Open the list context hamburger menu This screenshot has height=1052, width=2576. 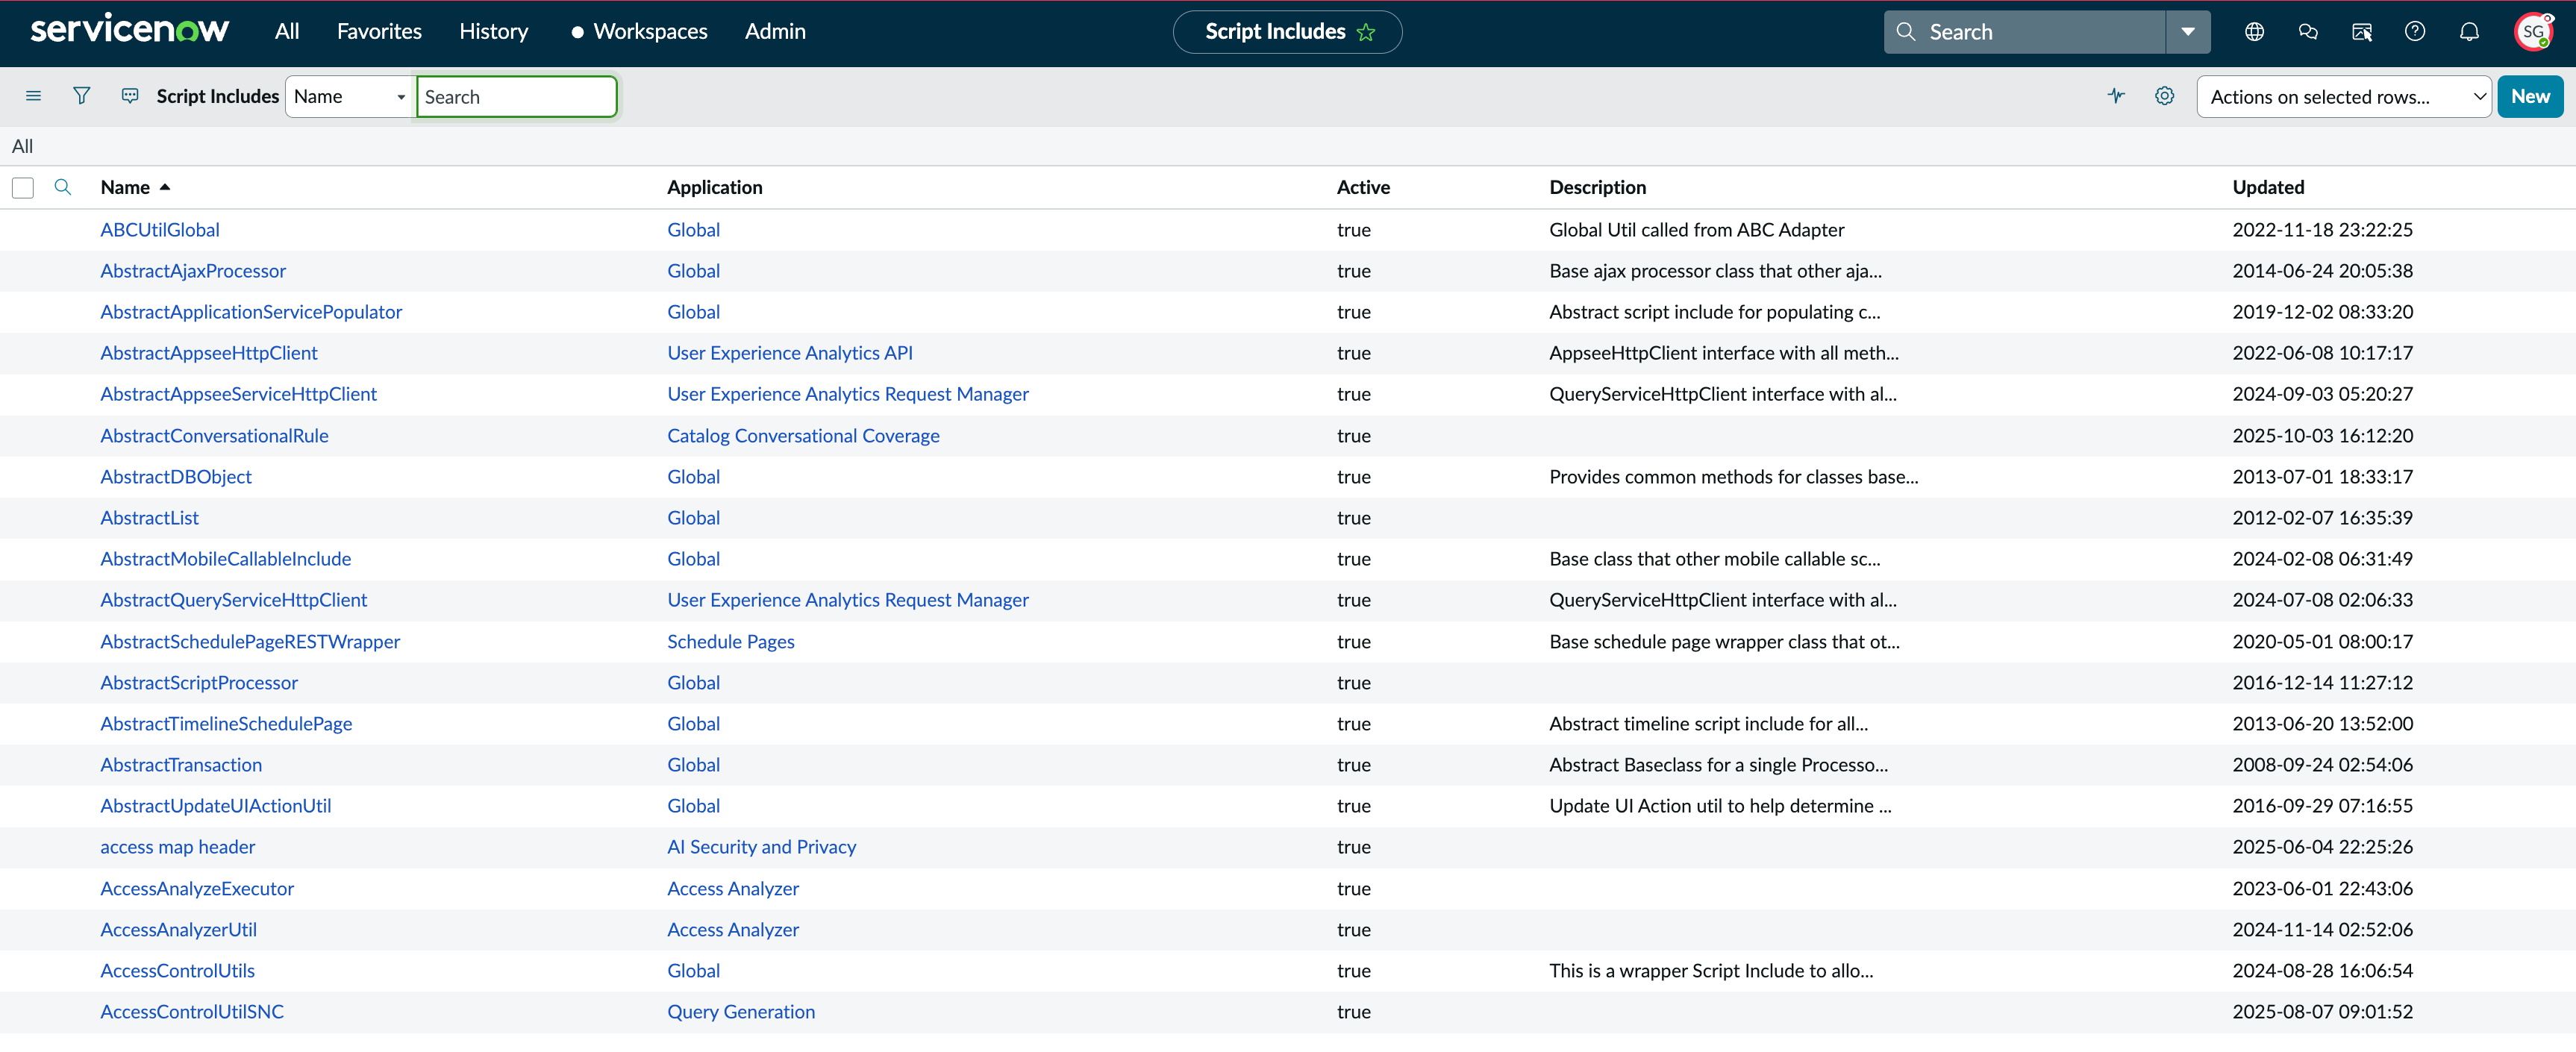click(33, 96)
